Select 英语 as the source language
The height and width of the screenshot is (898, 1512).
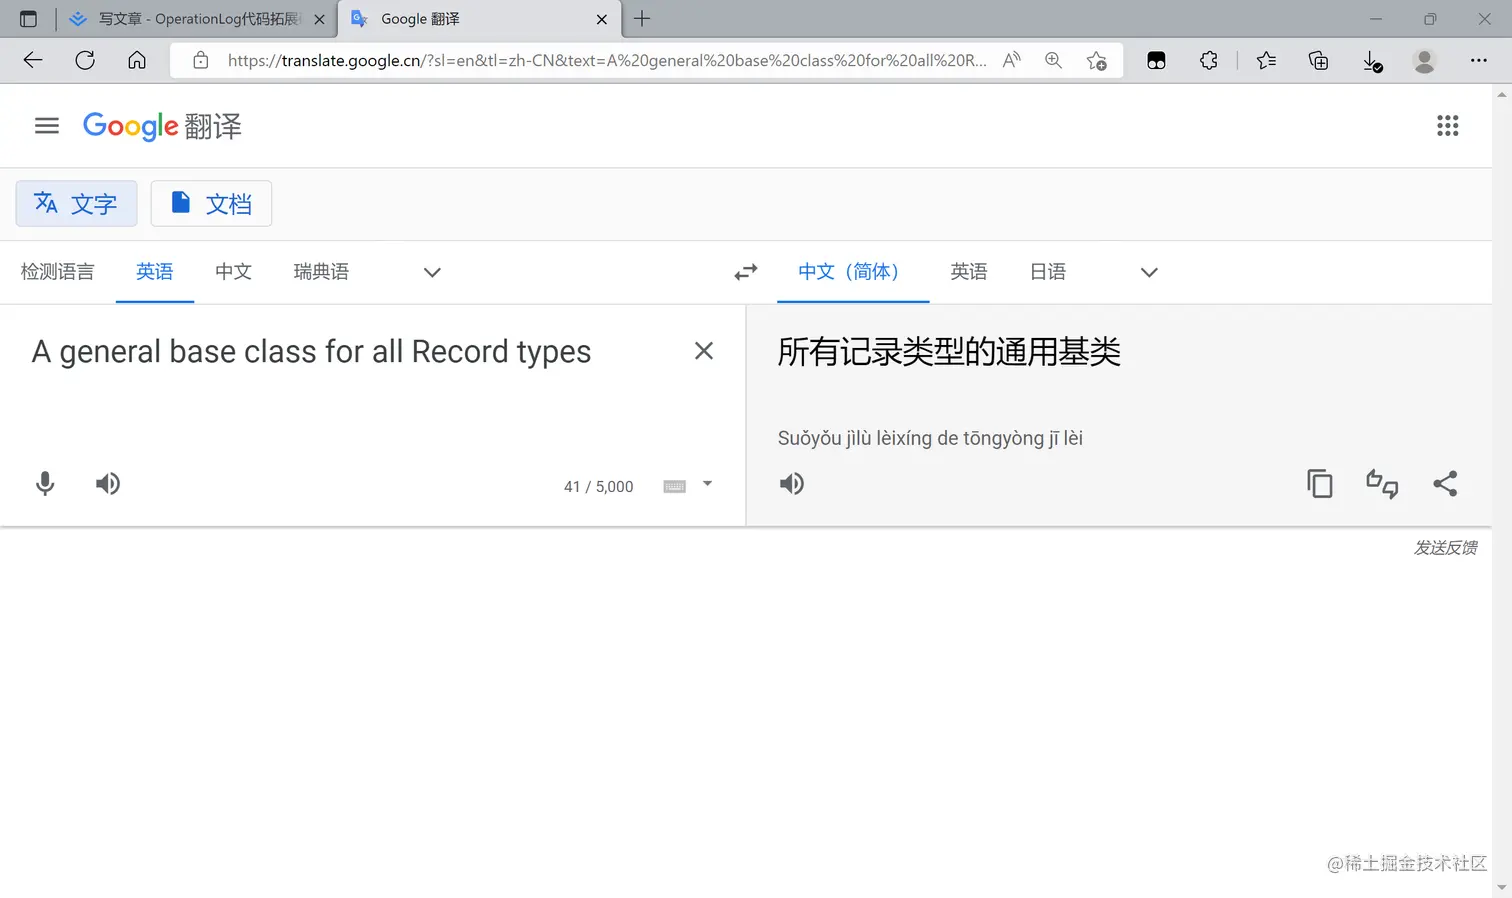point(155,272)
